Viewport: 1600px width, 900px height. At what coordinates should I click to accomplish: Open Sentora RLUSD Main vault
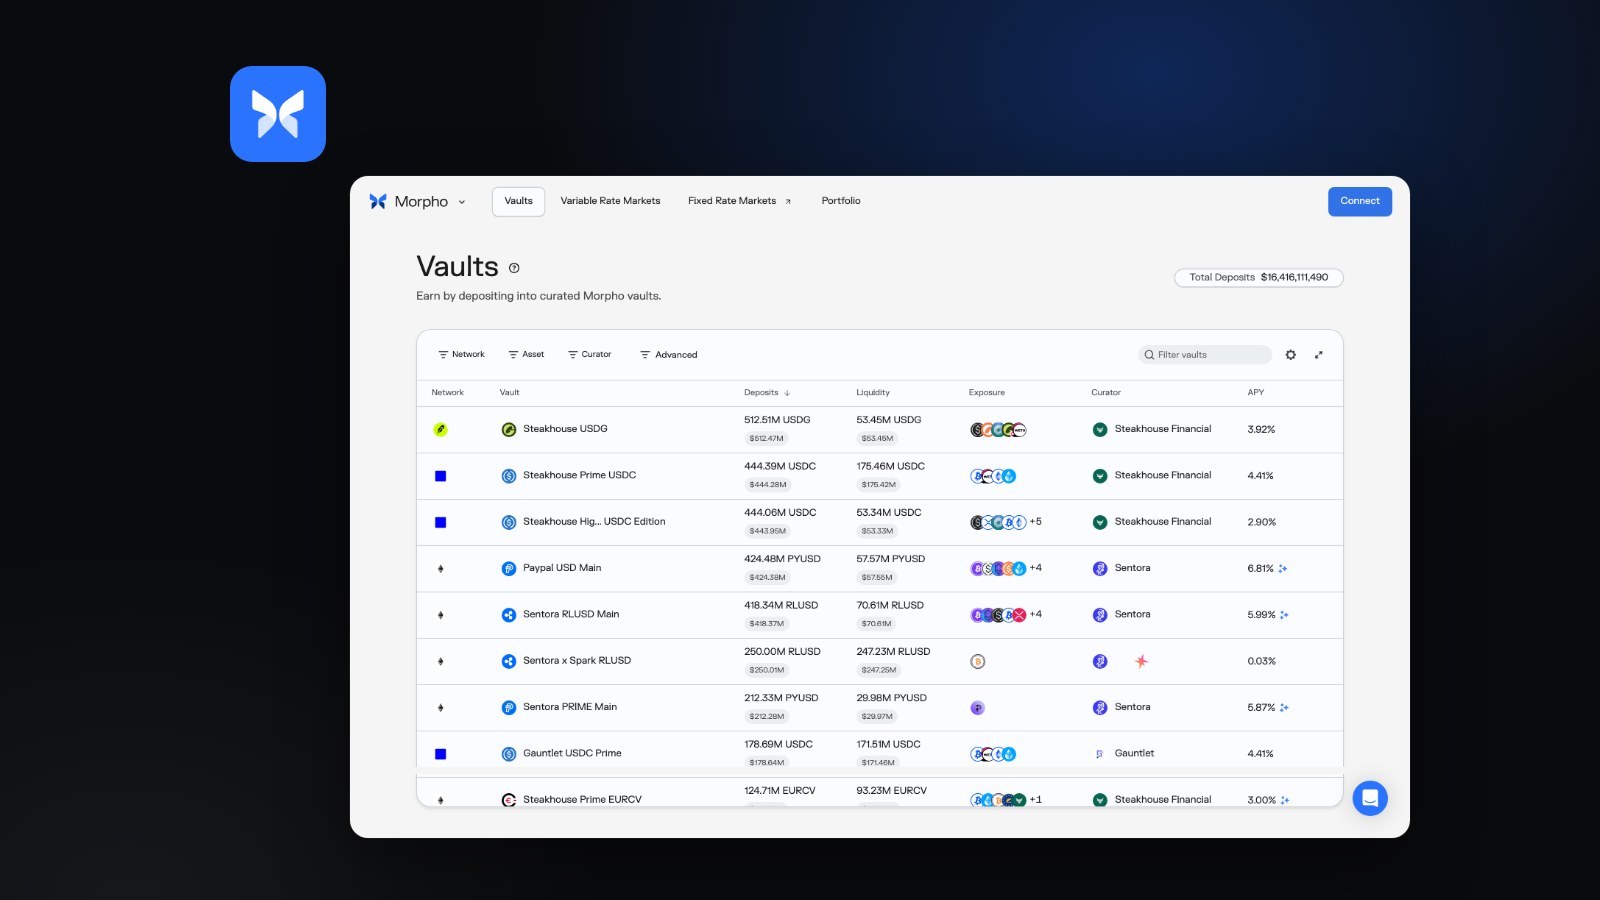(x=880, y=615)
